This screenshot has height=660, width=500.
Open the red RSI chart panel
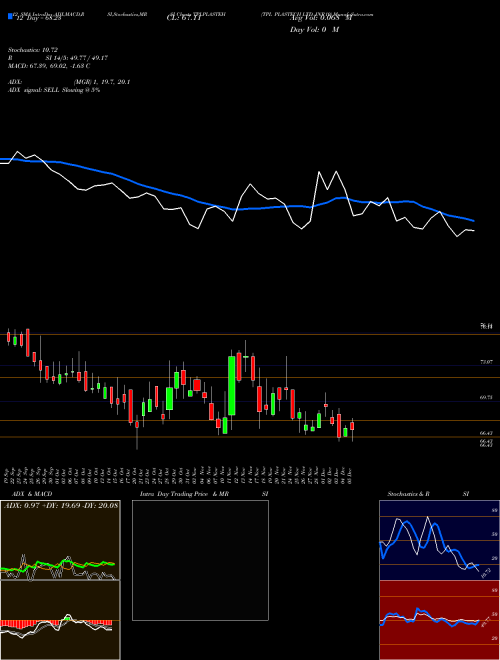[x=439, y=620]
